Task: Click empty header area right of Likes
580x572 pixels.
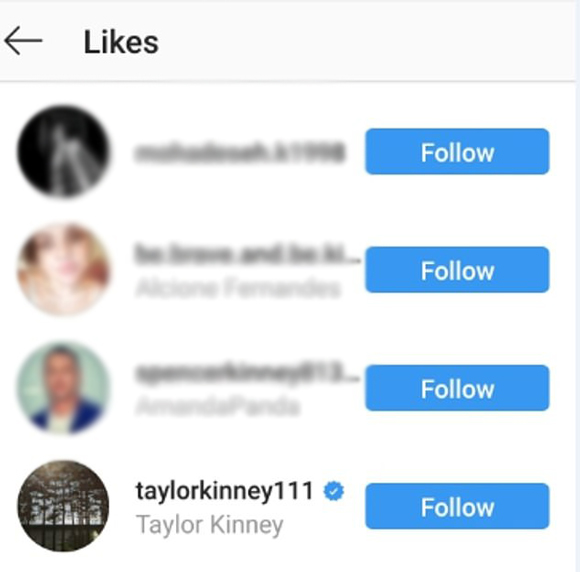Action: pos(366,41)
